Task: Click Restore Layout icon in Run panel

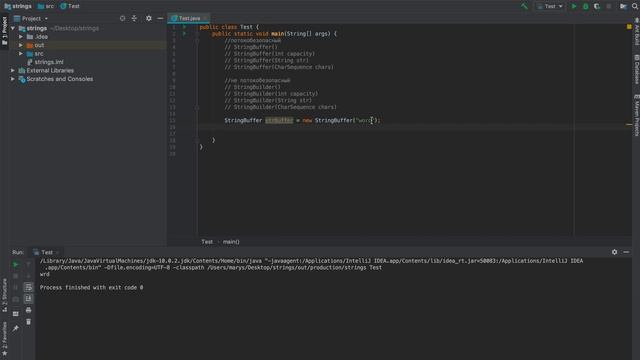Action: (16, 314)
